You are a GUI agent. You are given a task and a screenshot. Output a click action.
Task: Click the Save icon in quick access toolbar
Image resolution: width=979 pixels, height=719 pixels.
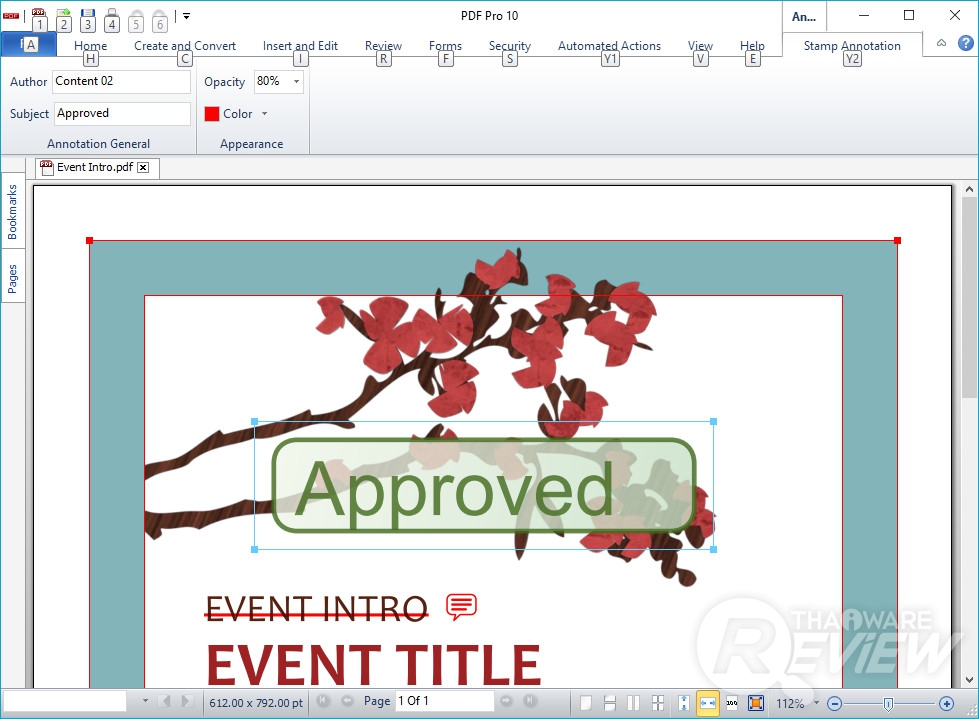pyautogui.click(x=87, y=16)
